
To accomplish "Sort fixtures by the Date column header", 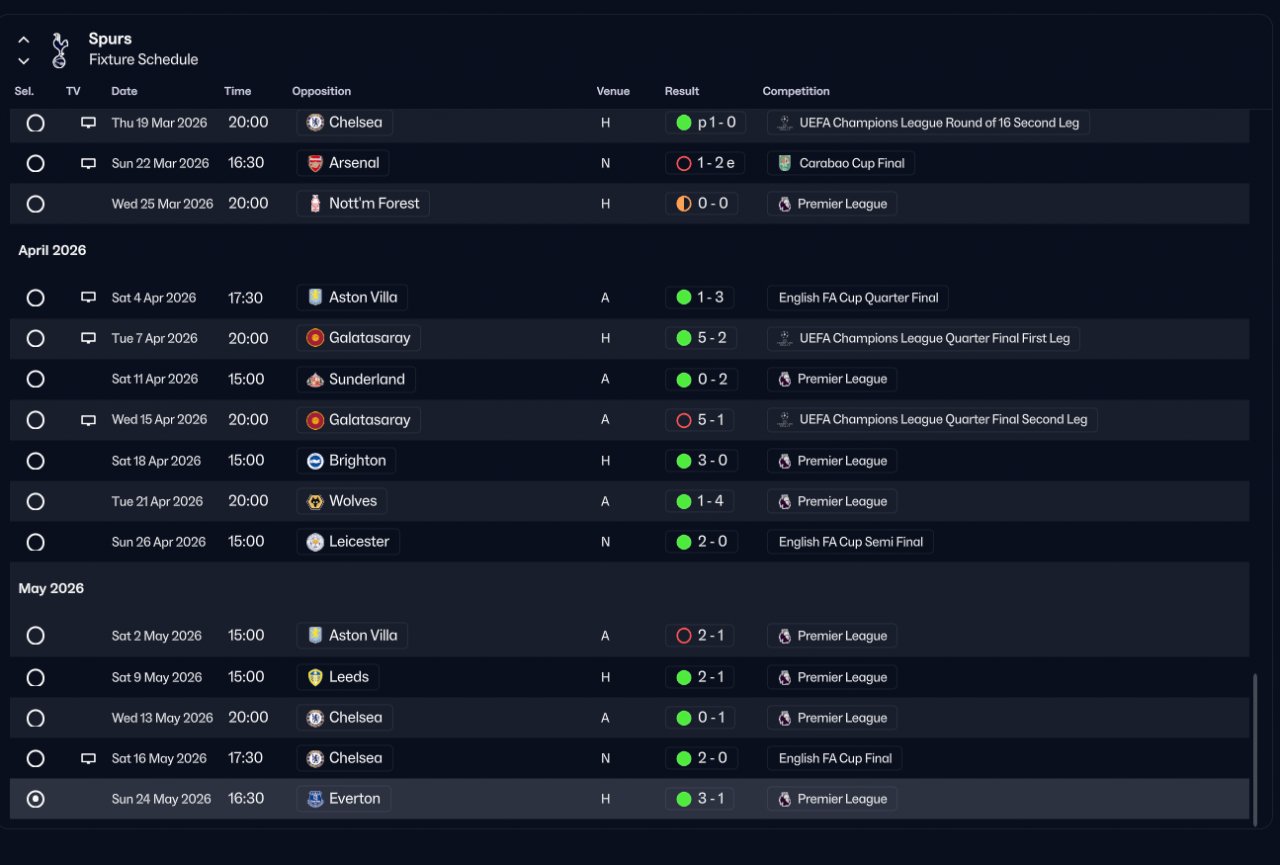I will 124,91.
